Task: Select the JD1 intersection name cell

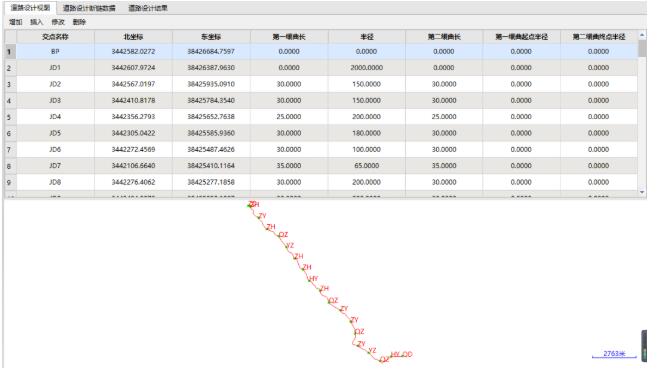Action: point(55,68)
